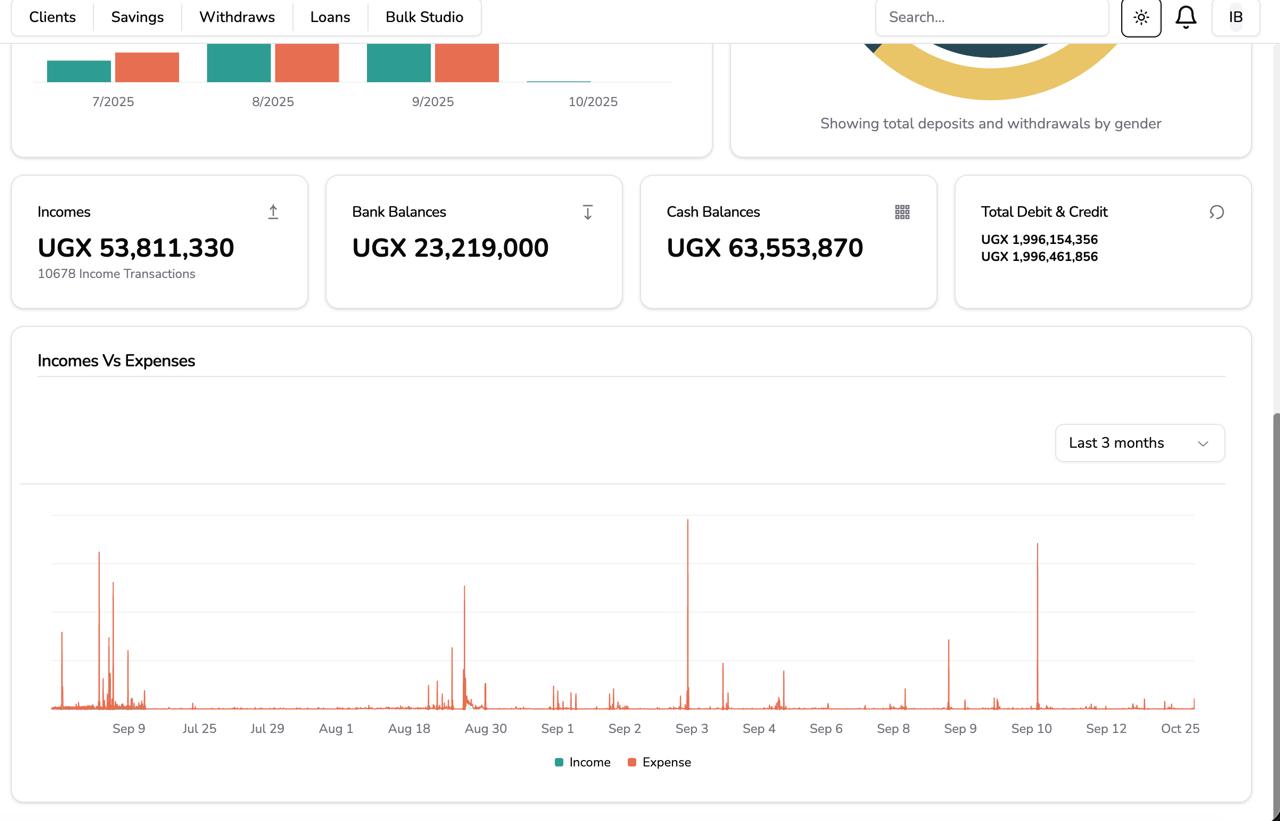Open the Last 3 months dropdown
Viewport: 1280px width, 821px height.
coord(1139,443)
